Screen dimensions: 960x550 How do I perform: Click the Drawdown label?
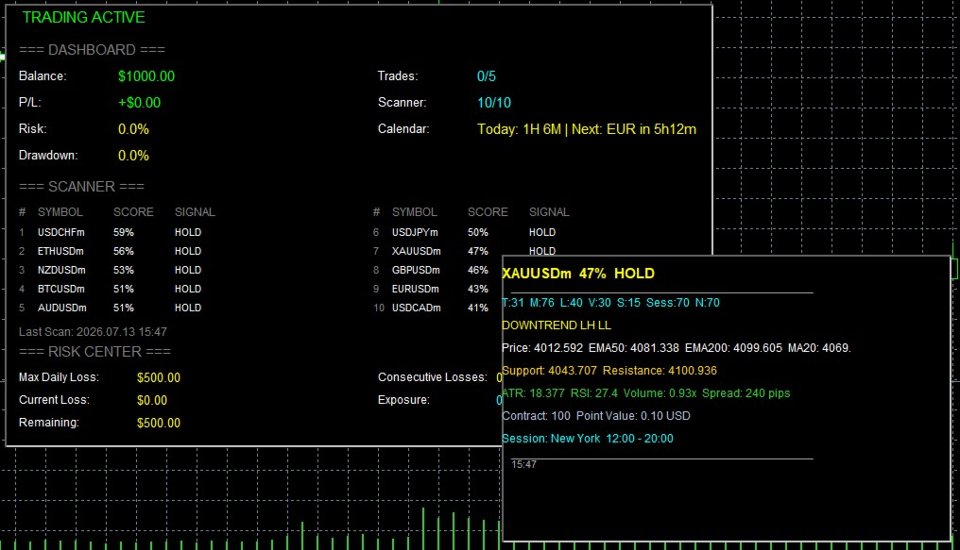pyautogui.click(x=48, y=155)
